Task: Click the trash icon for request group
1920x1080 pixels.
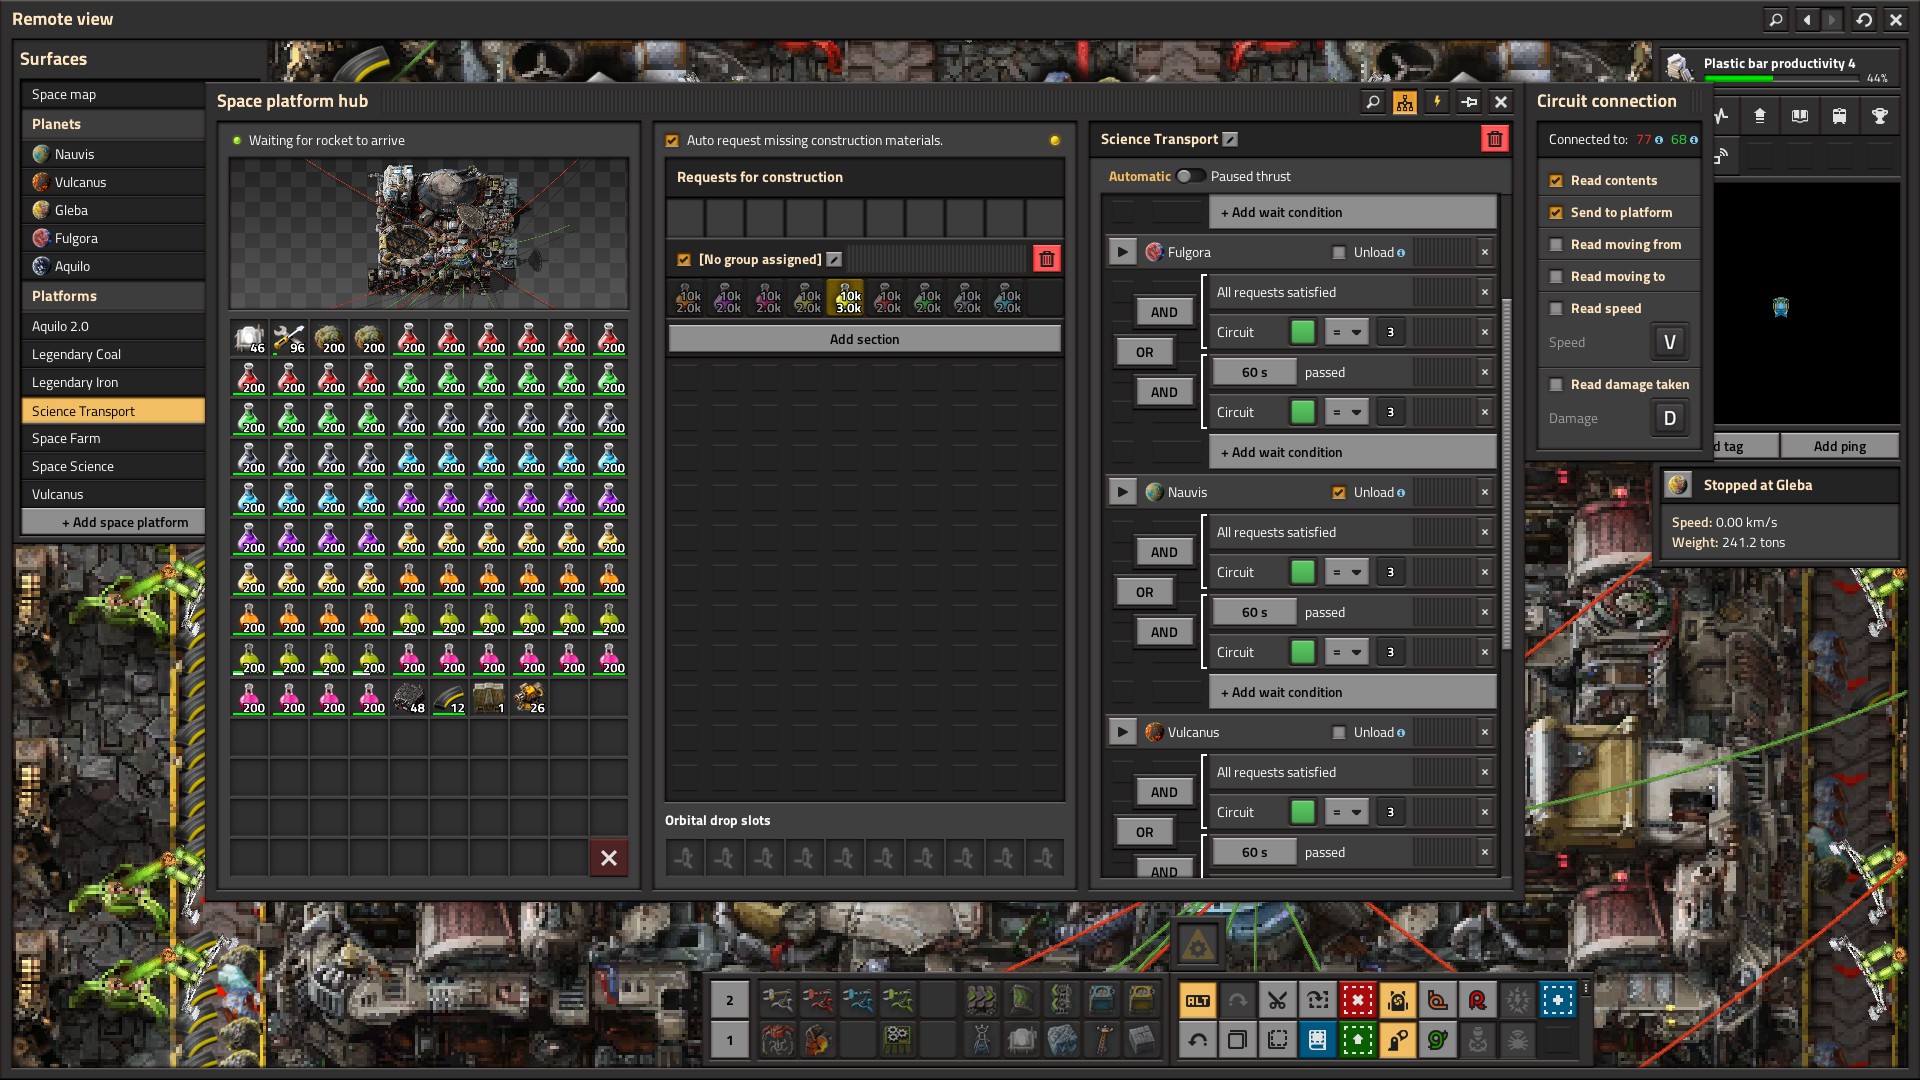Action: 1046,260
